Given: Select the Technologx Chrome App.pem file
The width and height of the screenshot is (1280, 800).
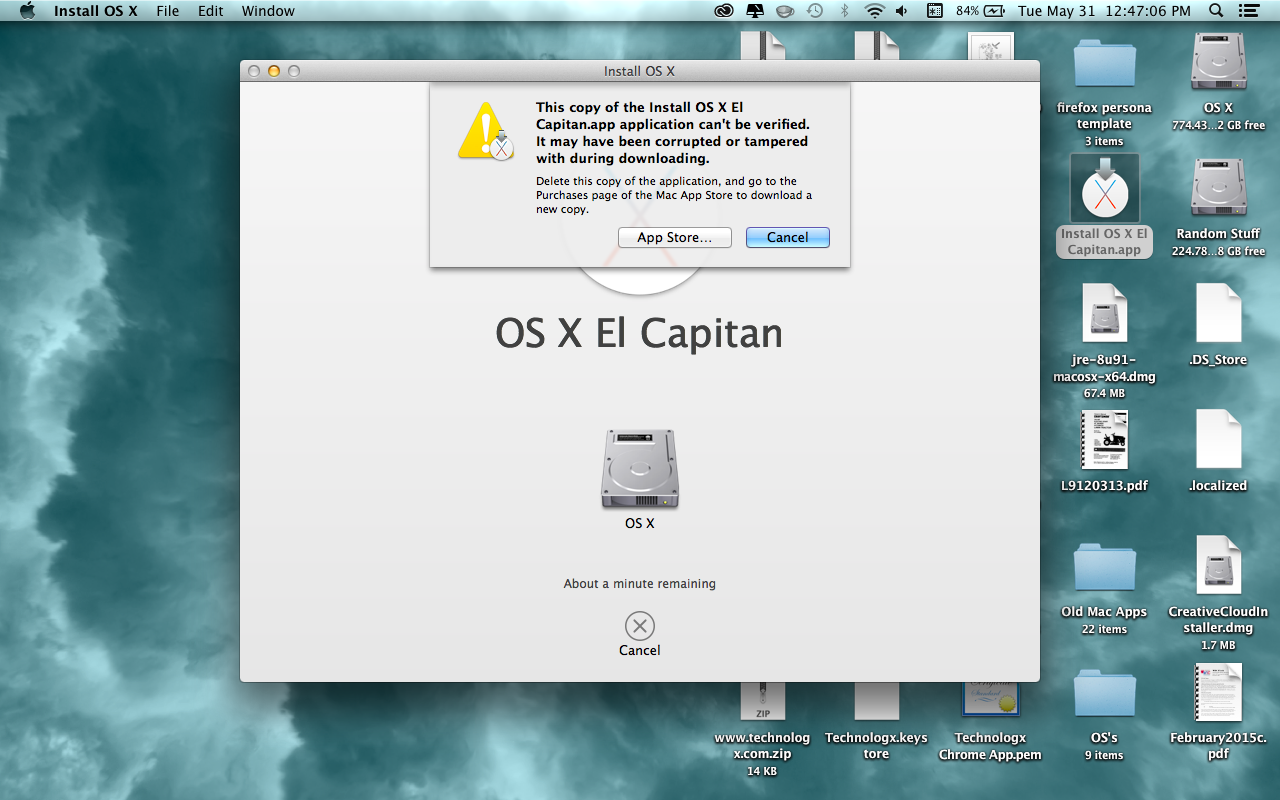Looking at the screenshot, I should pos(990,700).
